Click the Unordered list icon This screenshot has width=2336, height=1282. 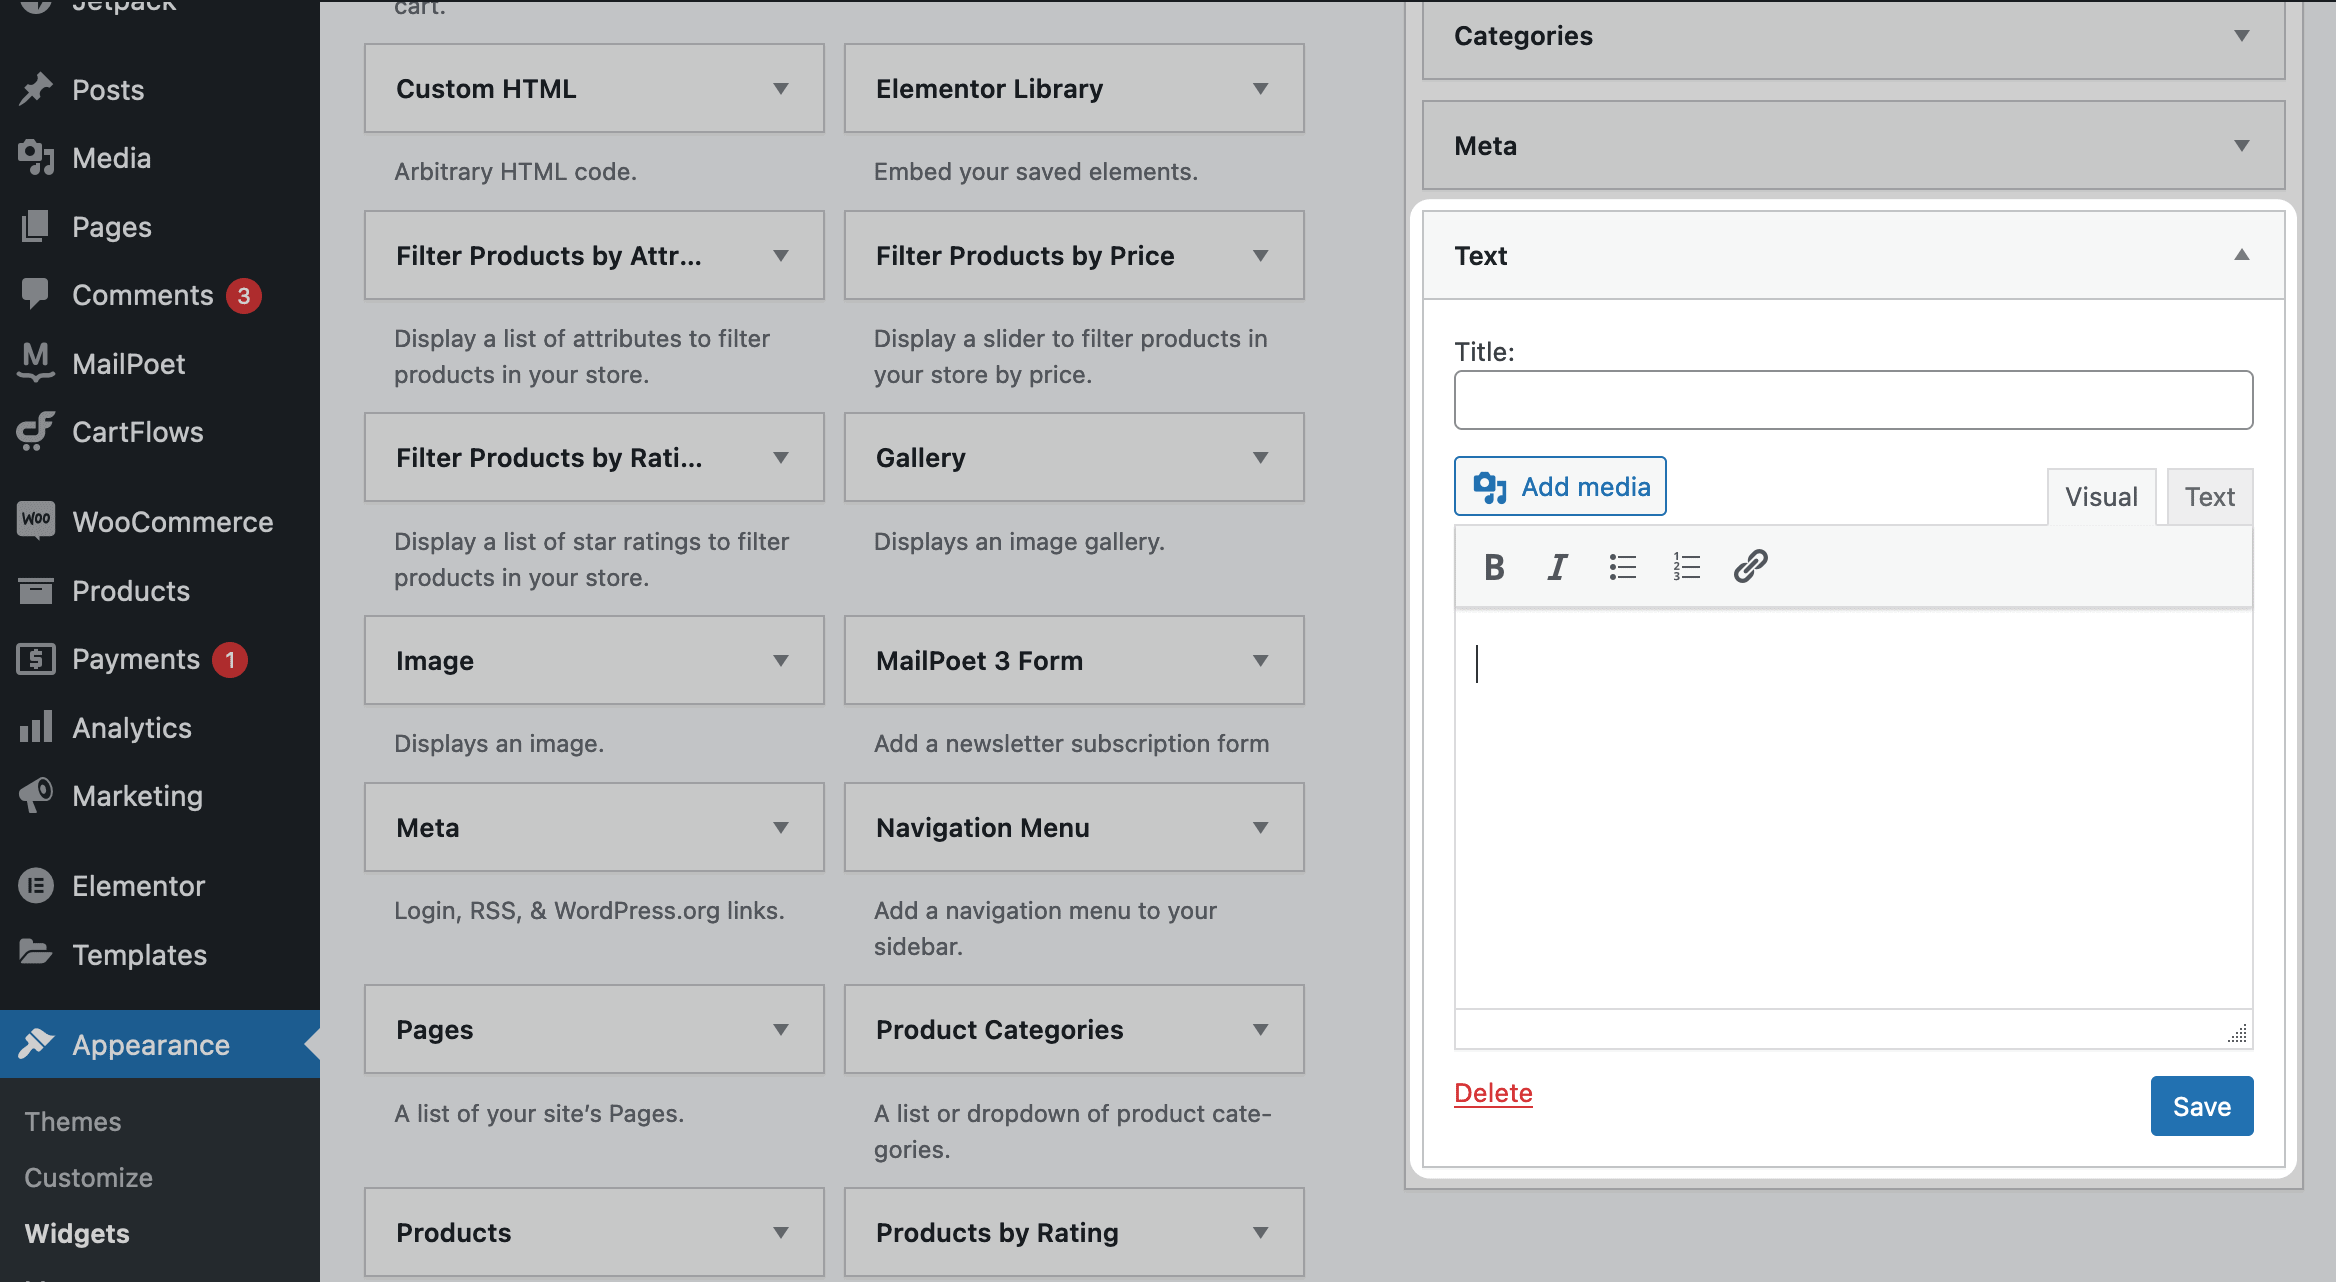1623,565
